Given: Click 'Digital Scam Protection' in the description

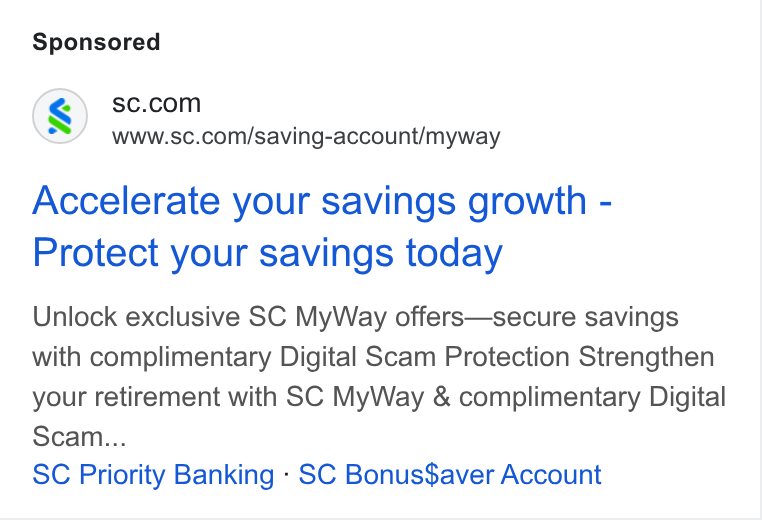Looking at the screenshot, I should click(x=425, y=357).
